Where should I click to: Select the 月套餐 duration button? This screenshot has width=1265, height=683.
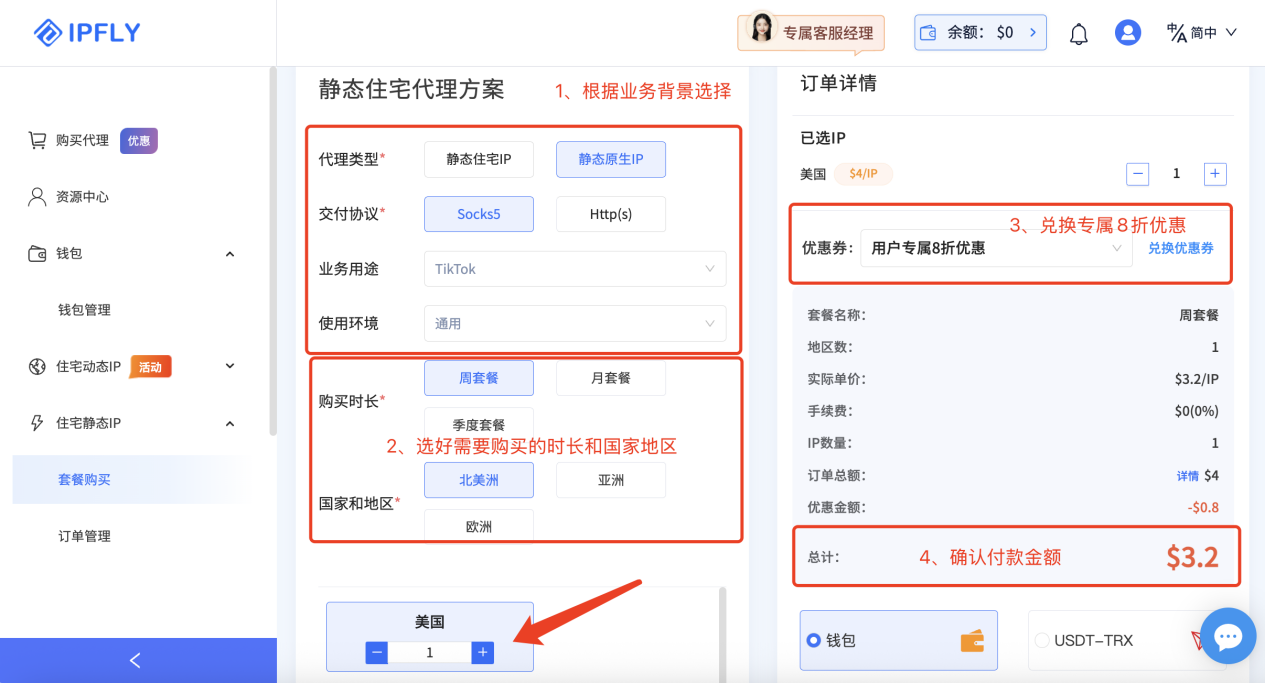(x=610, y=378)
